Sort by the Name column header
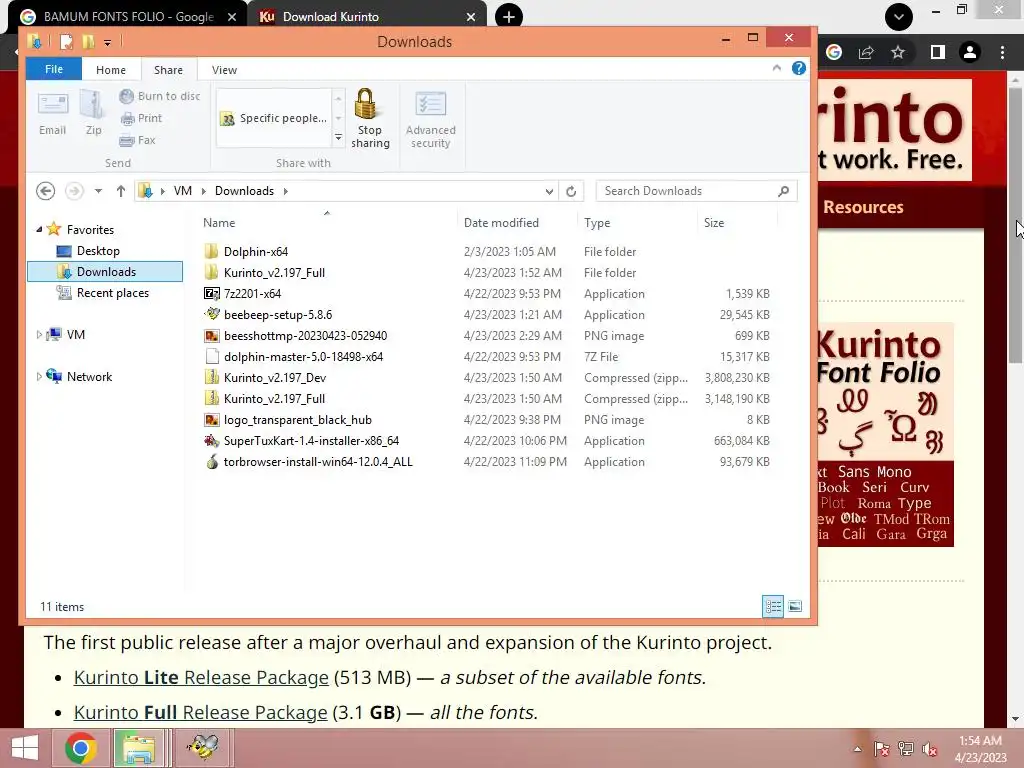Screen dimensions: 1024x768 click(327, 223)
